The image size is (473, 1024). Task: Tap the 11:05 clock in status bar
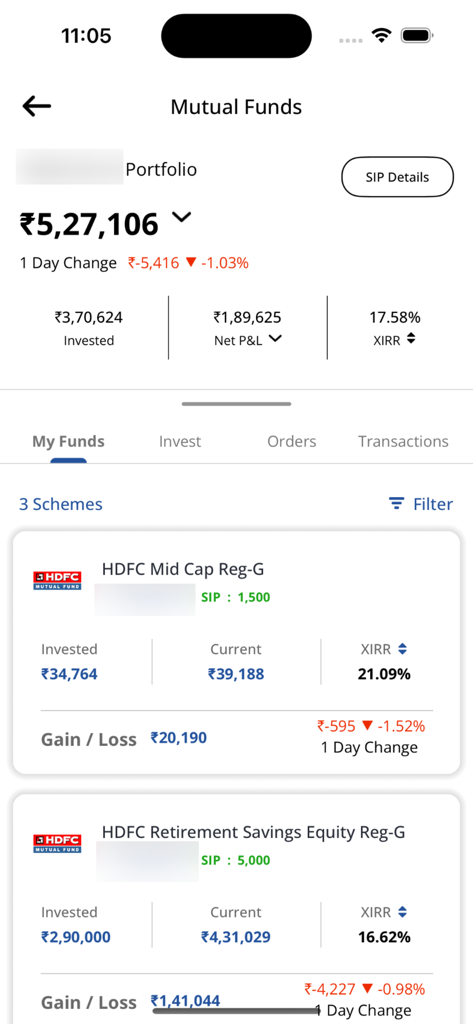click(86, 35)
